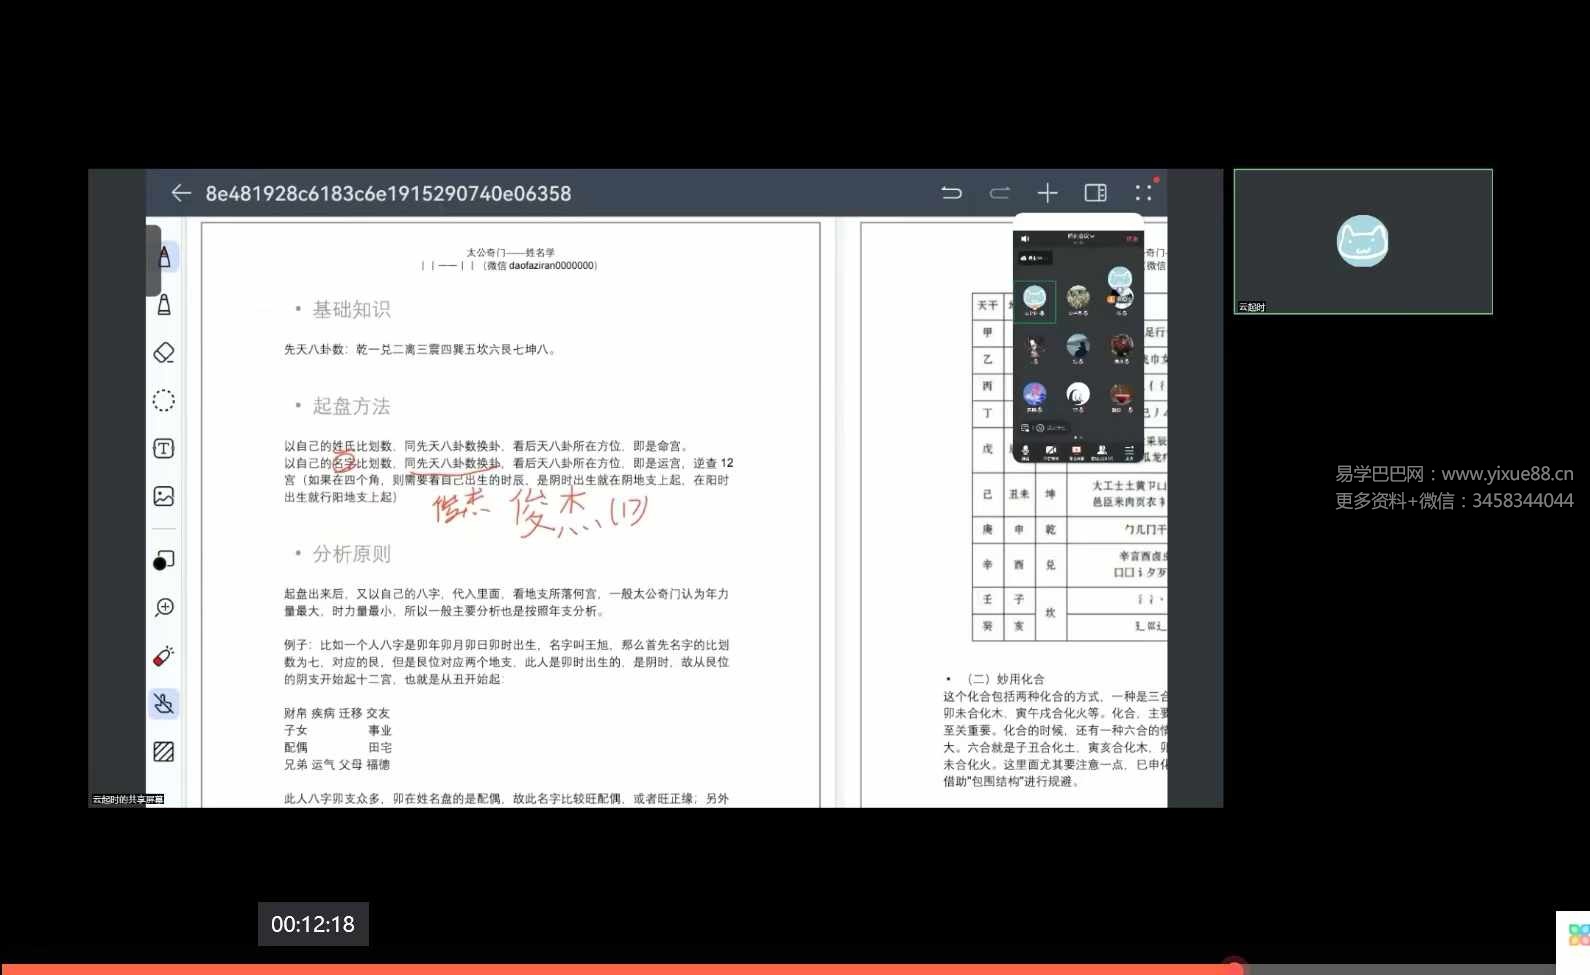Image resolution: width=1590 pixels, height=975 pixels.
Task: Go back using the arrow beside the filename
Action: [x=181, y=193]
